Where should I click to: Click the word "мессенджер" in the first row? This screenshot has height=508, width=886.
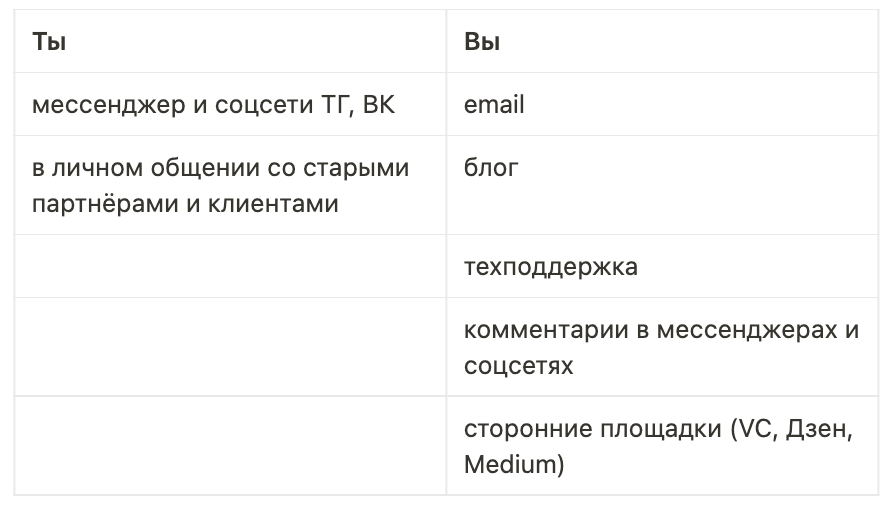click(106, 105)
